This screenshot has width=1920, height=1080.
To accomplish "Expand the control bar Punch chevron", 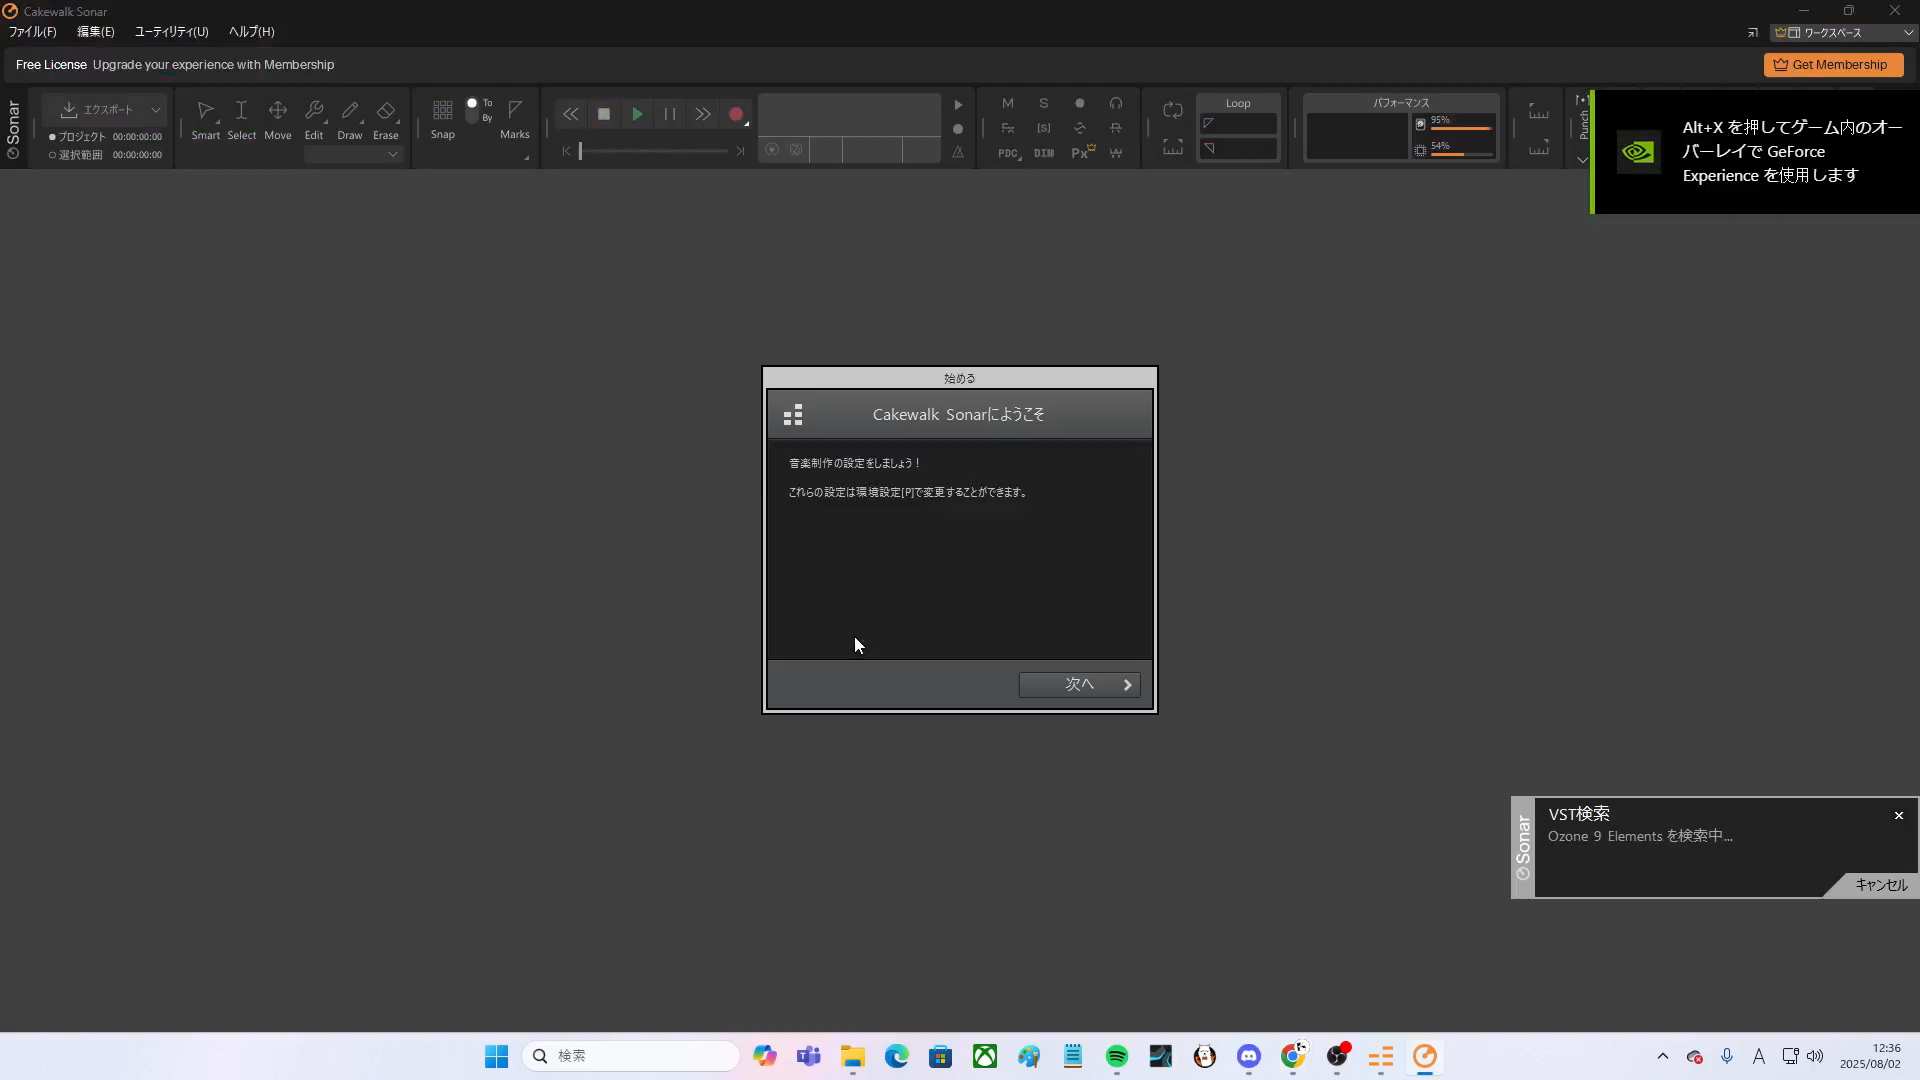I will [1582, 159].
